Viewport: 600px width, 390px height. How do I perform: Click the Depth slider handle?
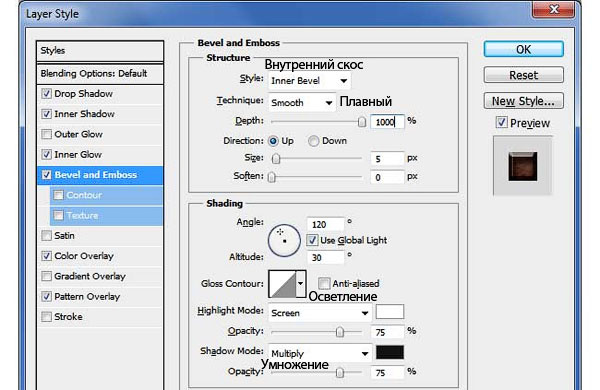coord(362,122)
